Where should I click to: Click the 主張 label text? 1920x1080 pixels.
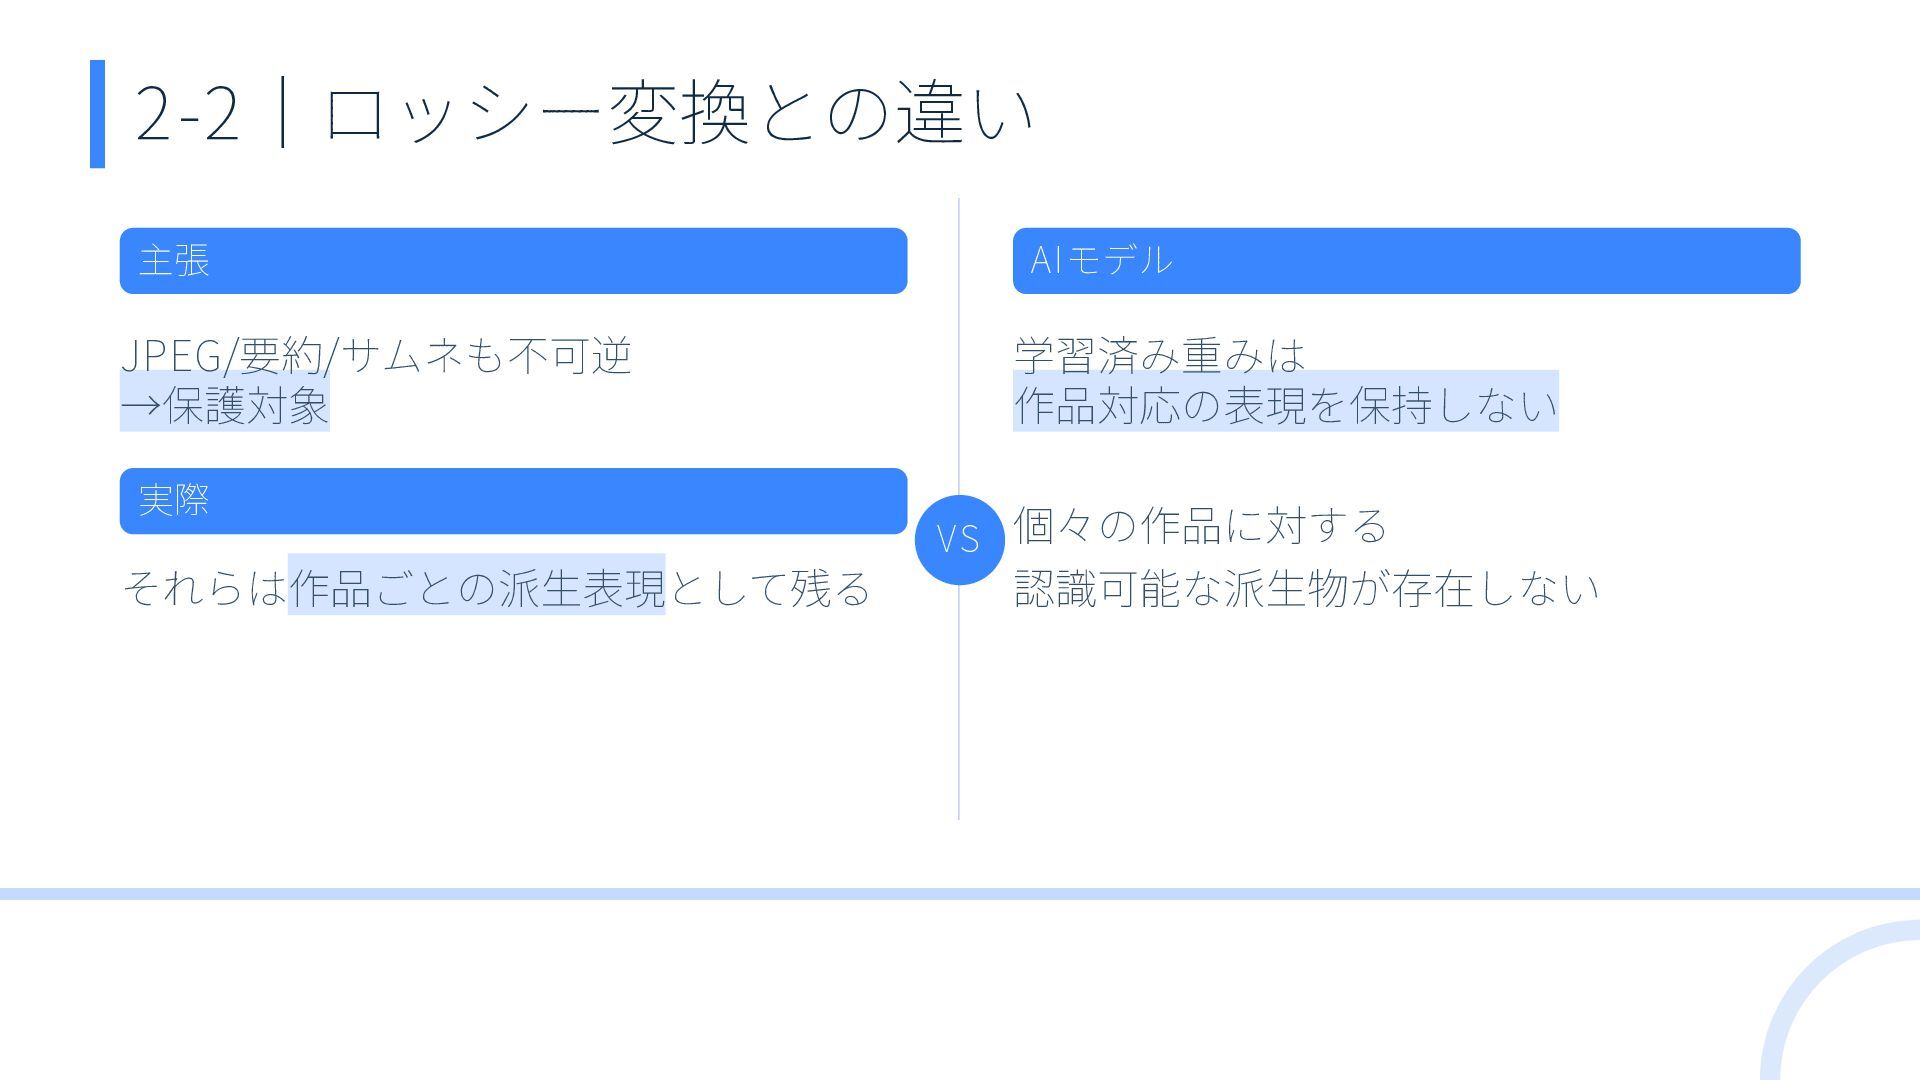tap(174, 261)
